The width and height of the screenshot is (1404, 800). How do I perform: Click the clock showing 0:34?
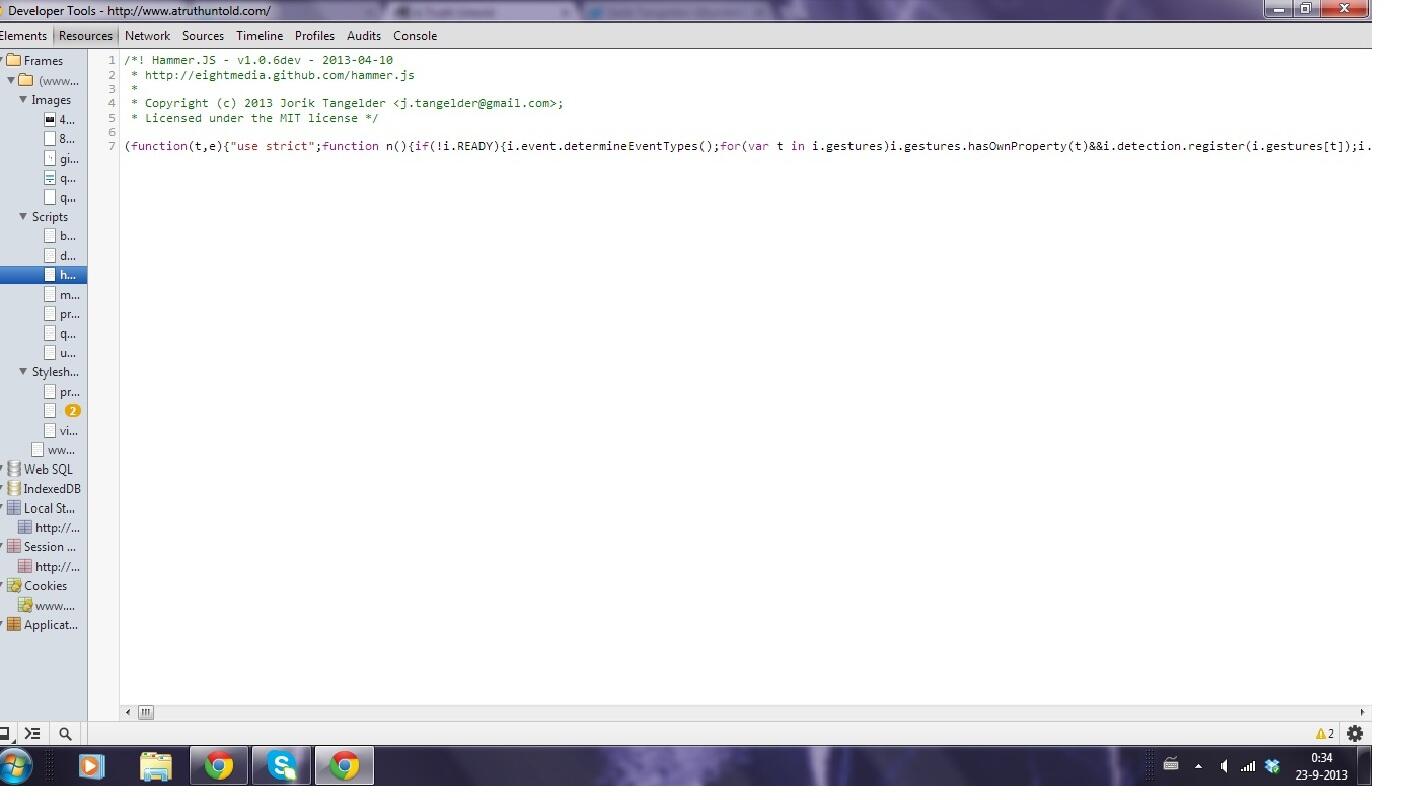point(1321,758)
